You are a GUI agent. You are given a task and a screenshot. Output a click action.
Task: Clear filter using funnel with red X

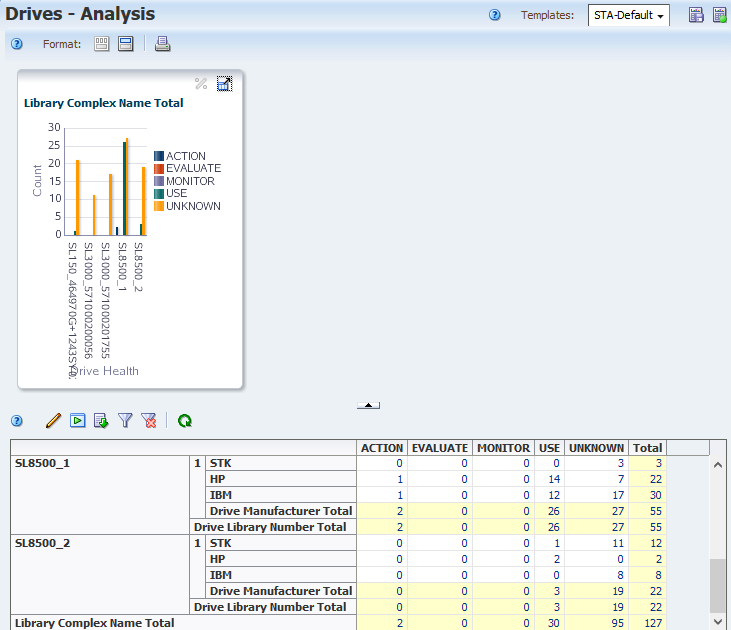(x=148, y=421)
